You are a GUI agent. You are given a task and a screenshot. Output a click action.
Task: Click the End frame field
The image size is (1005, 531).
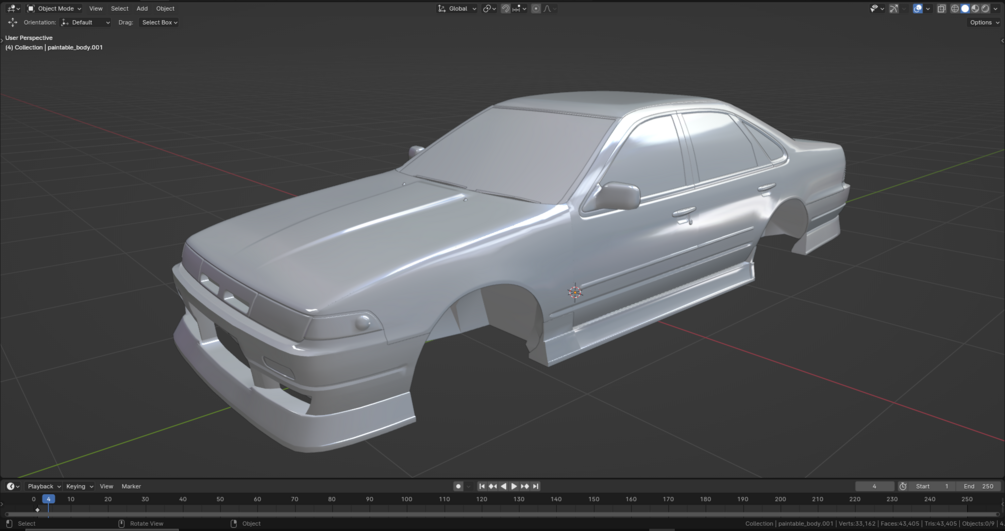(x=978, y=486)
